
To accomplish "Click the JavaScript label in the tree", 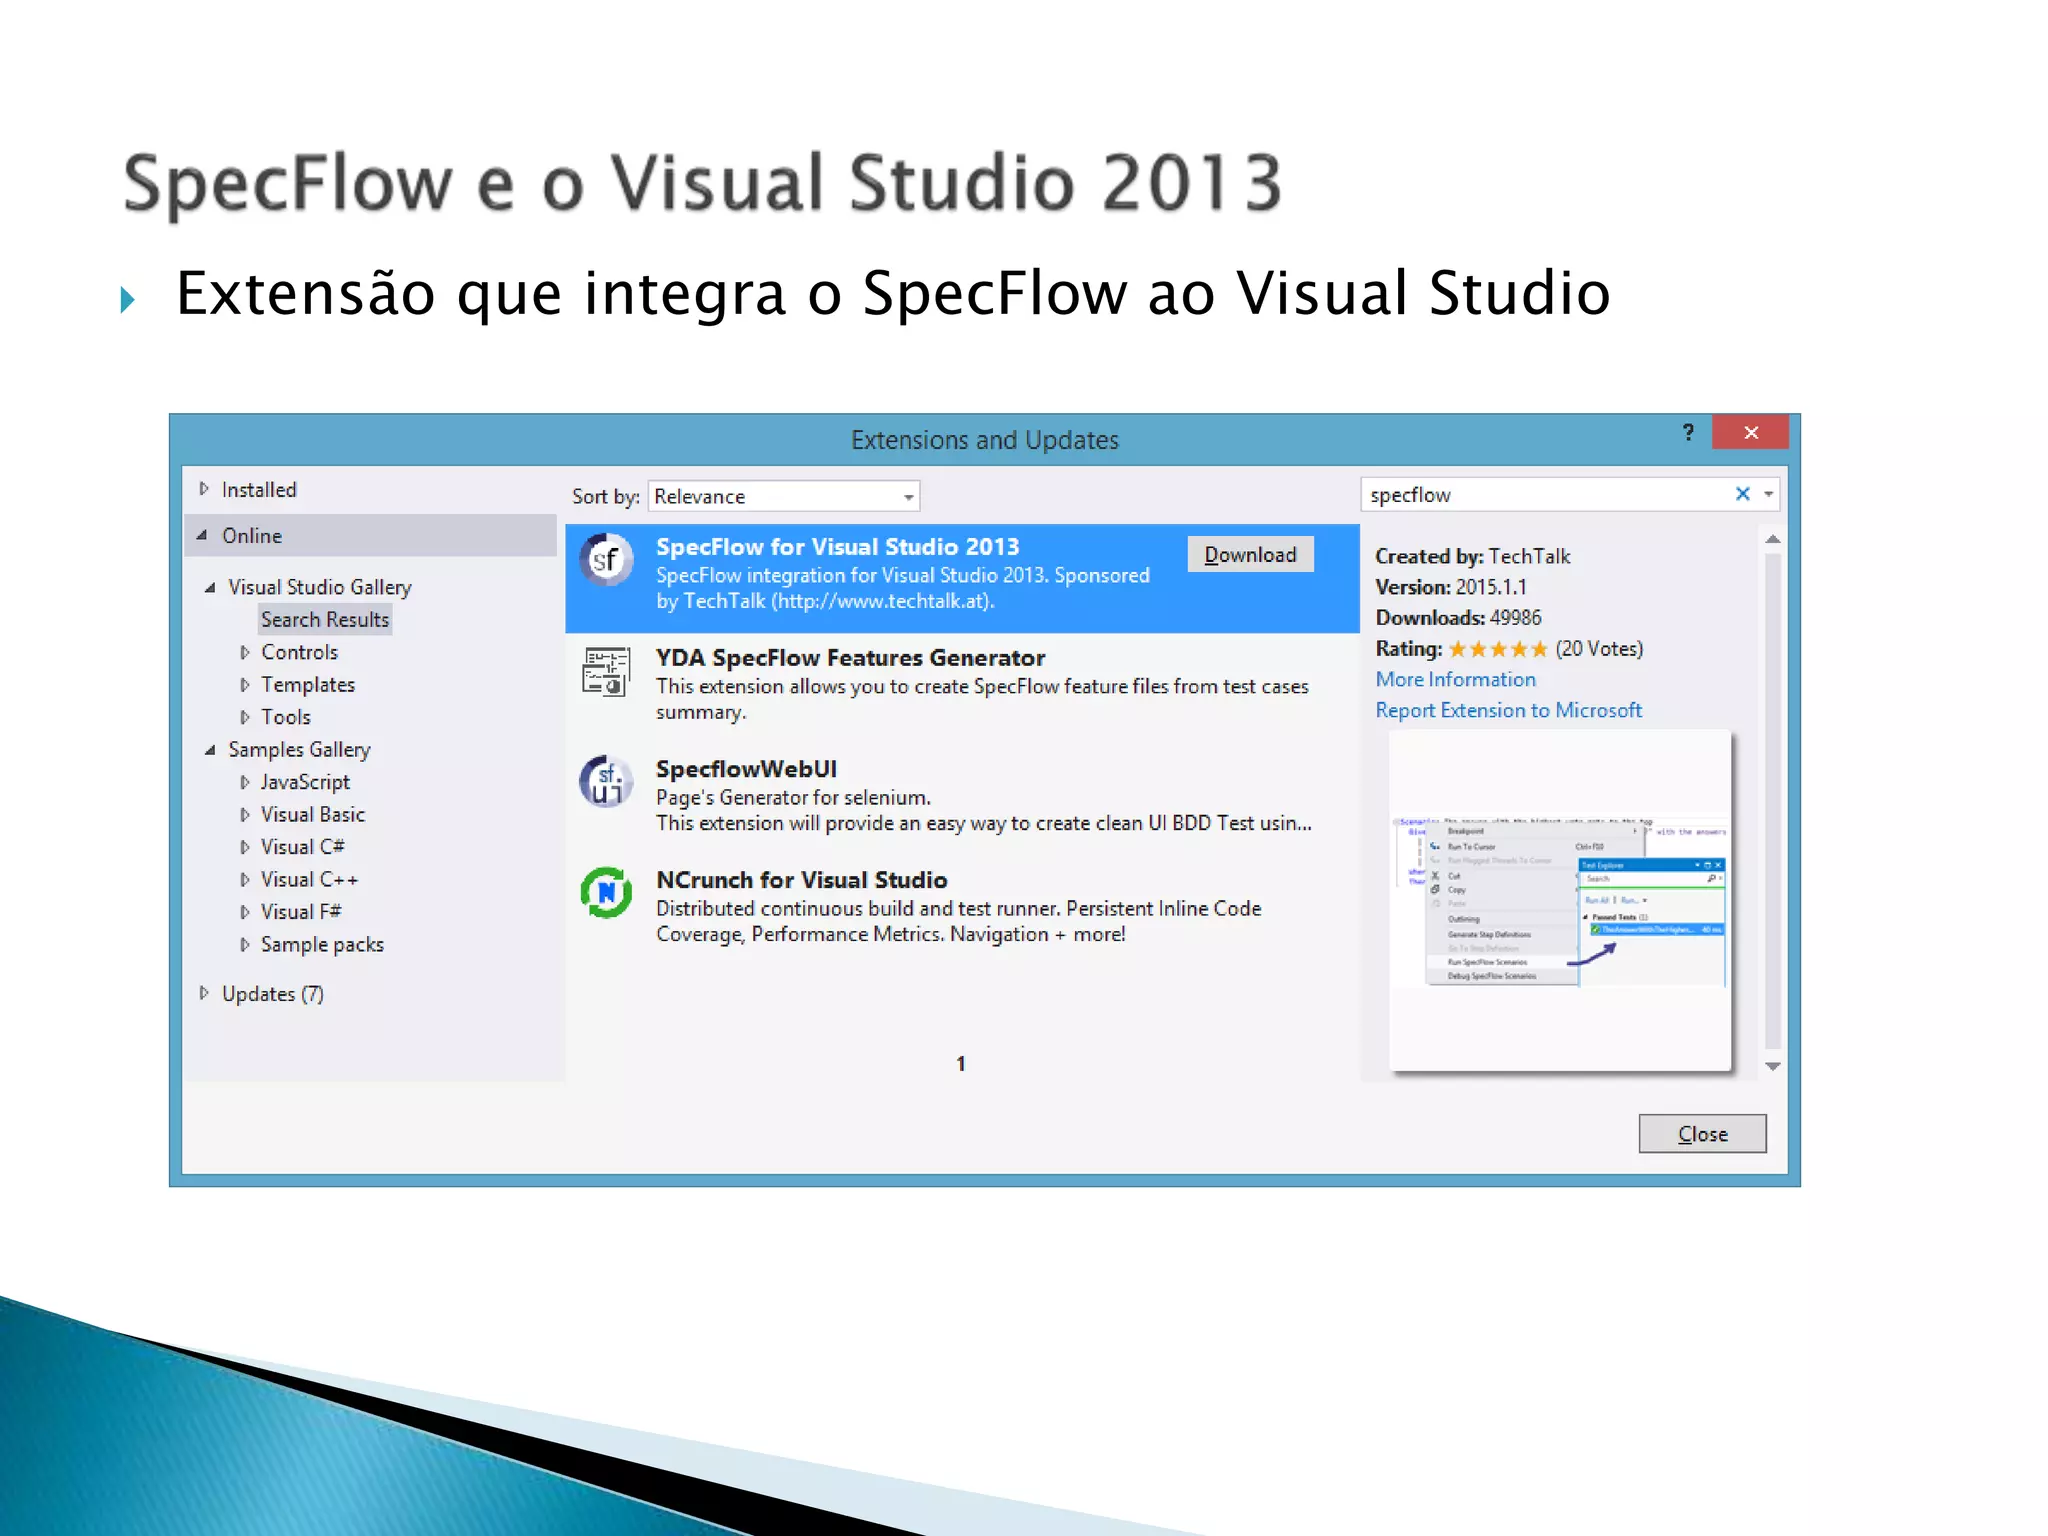I will pos(305,782).
